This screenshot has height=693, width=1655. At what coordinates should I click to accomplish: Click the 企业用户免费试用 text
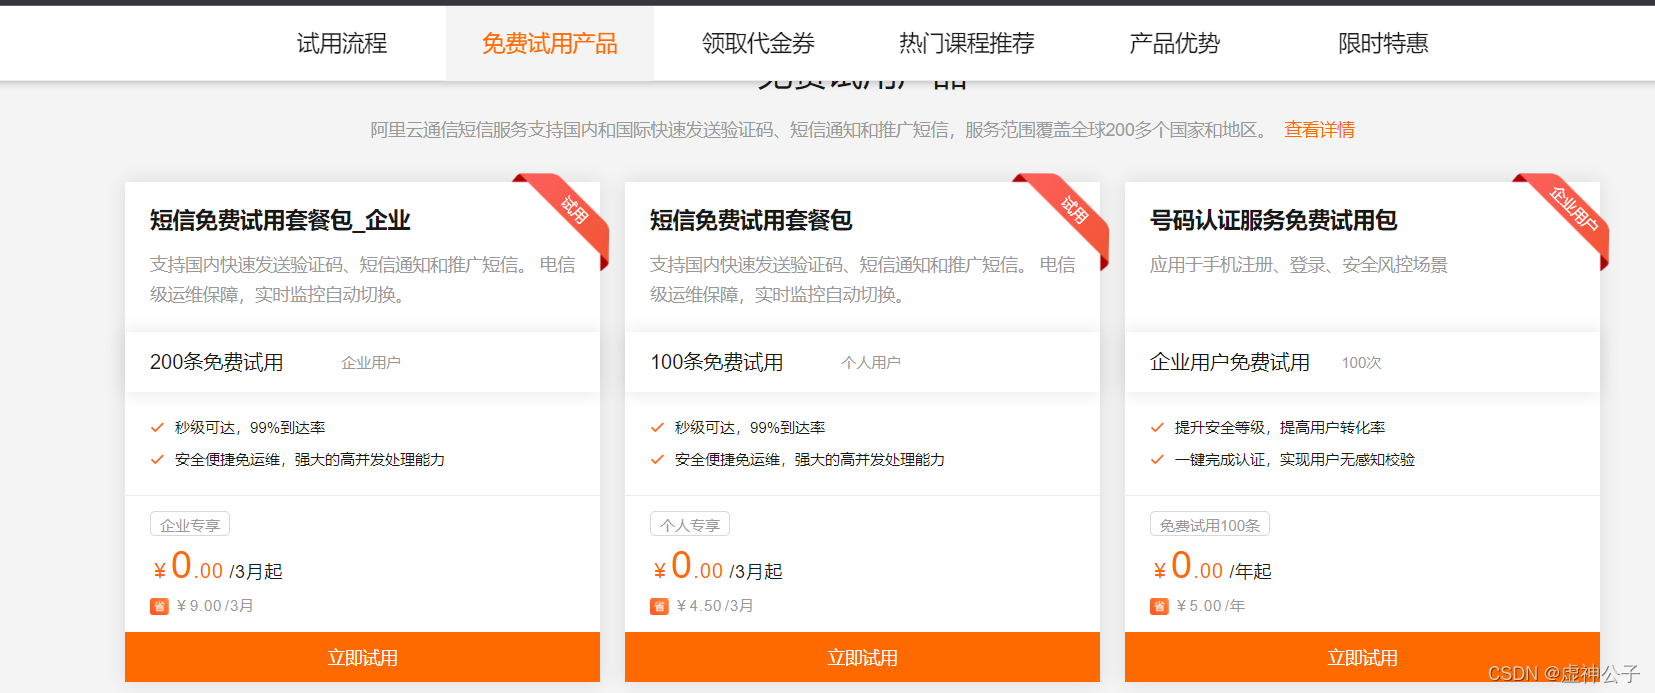pyautogui.click(x=1230, y=362)
